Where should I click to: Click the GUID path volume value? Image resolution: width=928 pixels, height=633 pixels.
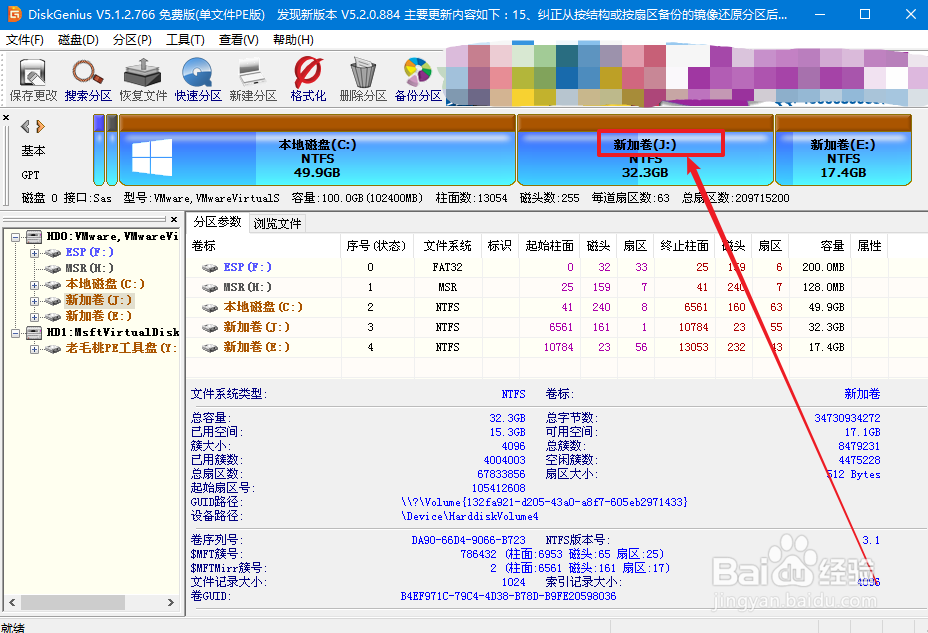point(544,502)
